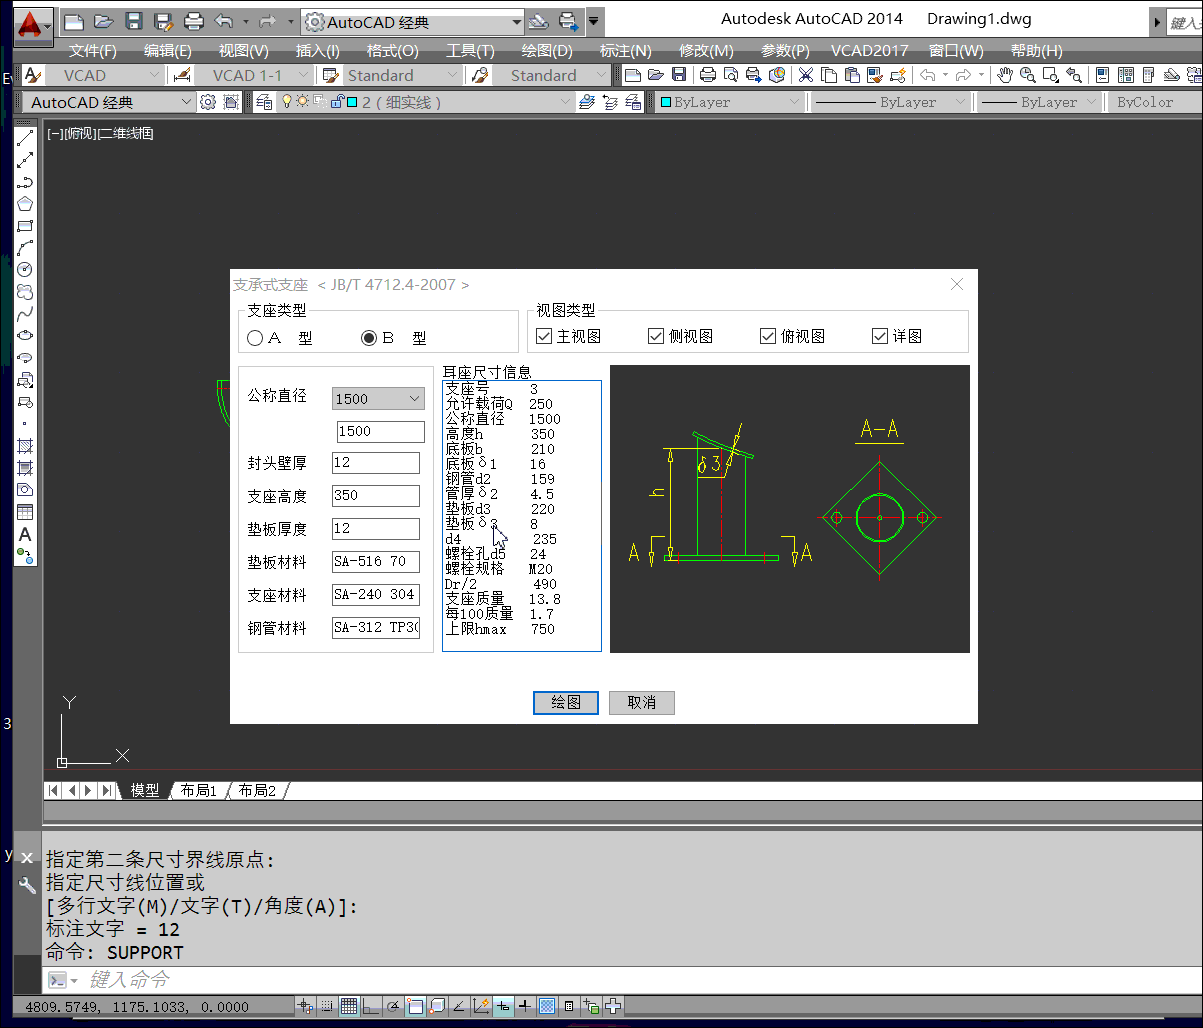The image size is (1203, 1028).
Task: Select the A 型 radio button
Action: click(255, 338)
